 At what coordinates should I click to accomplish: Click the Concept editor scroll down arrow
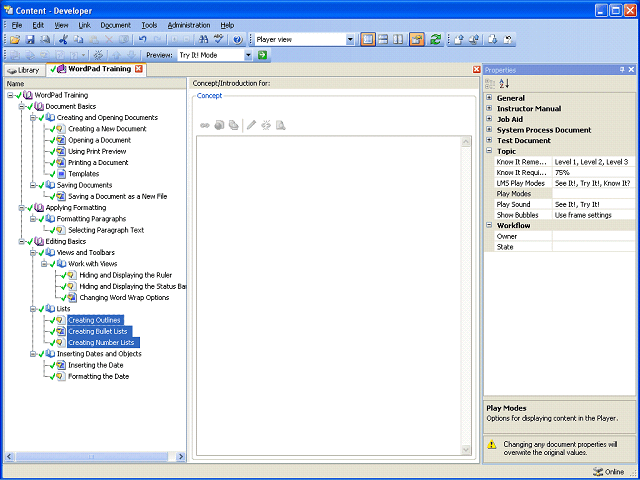466,450
